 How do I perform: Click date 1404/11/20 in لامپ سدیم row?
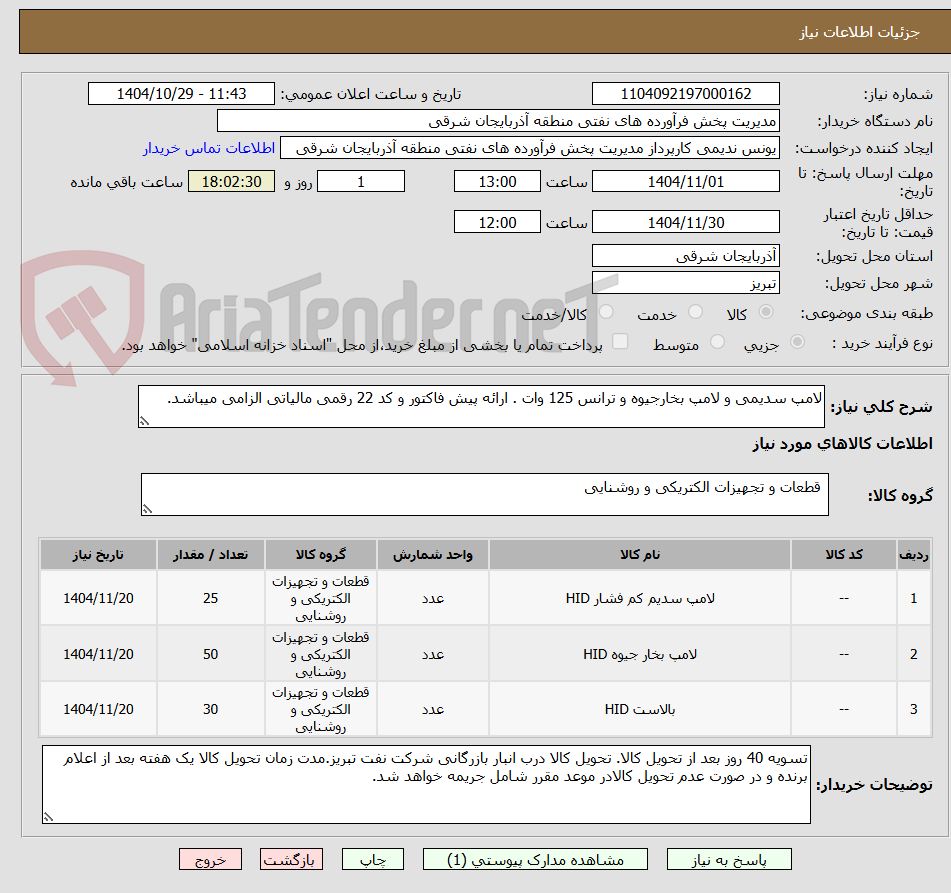(x=98, y=598)
